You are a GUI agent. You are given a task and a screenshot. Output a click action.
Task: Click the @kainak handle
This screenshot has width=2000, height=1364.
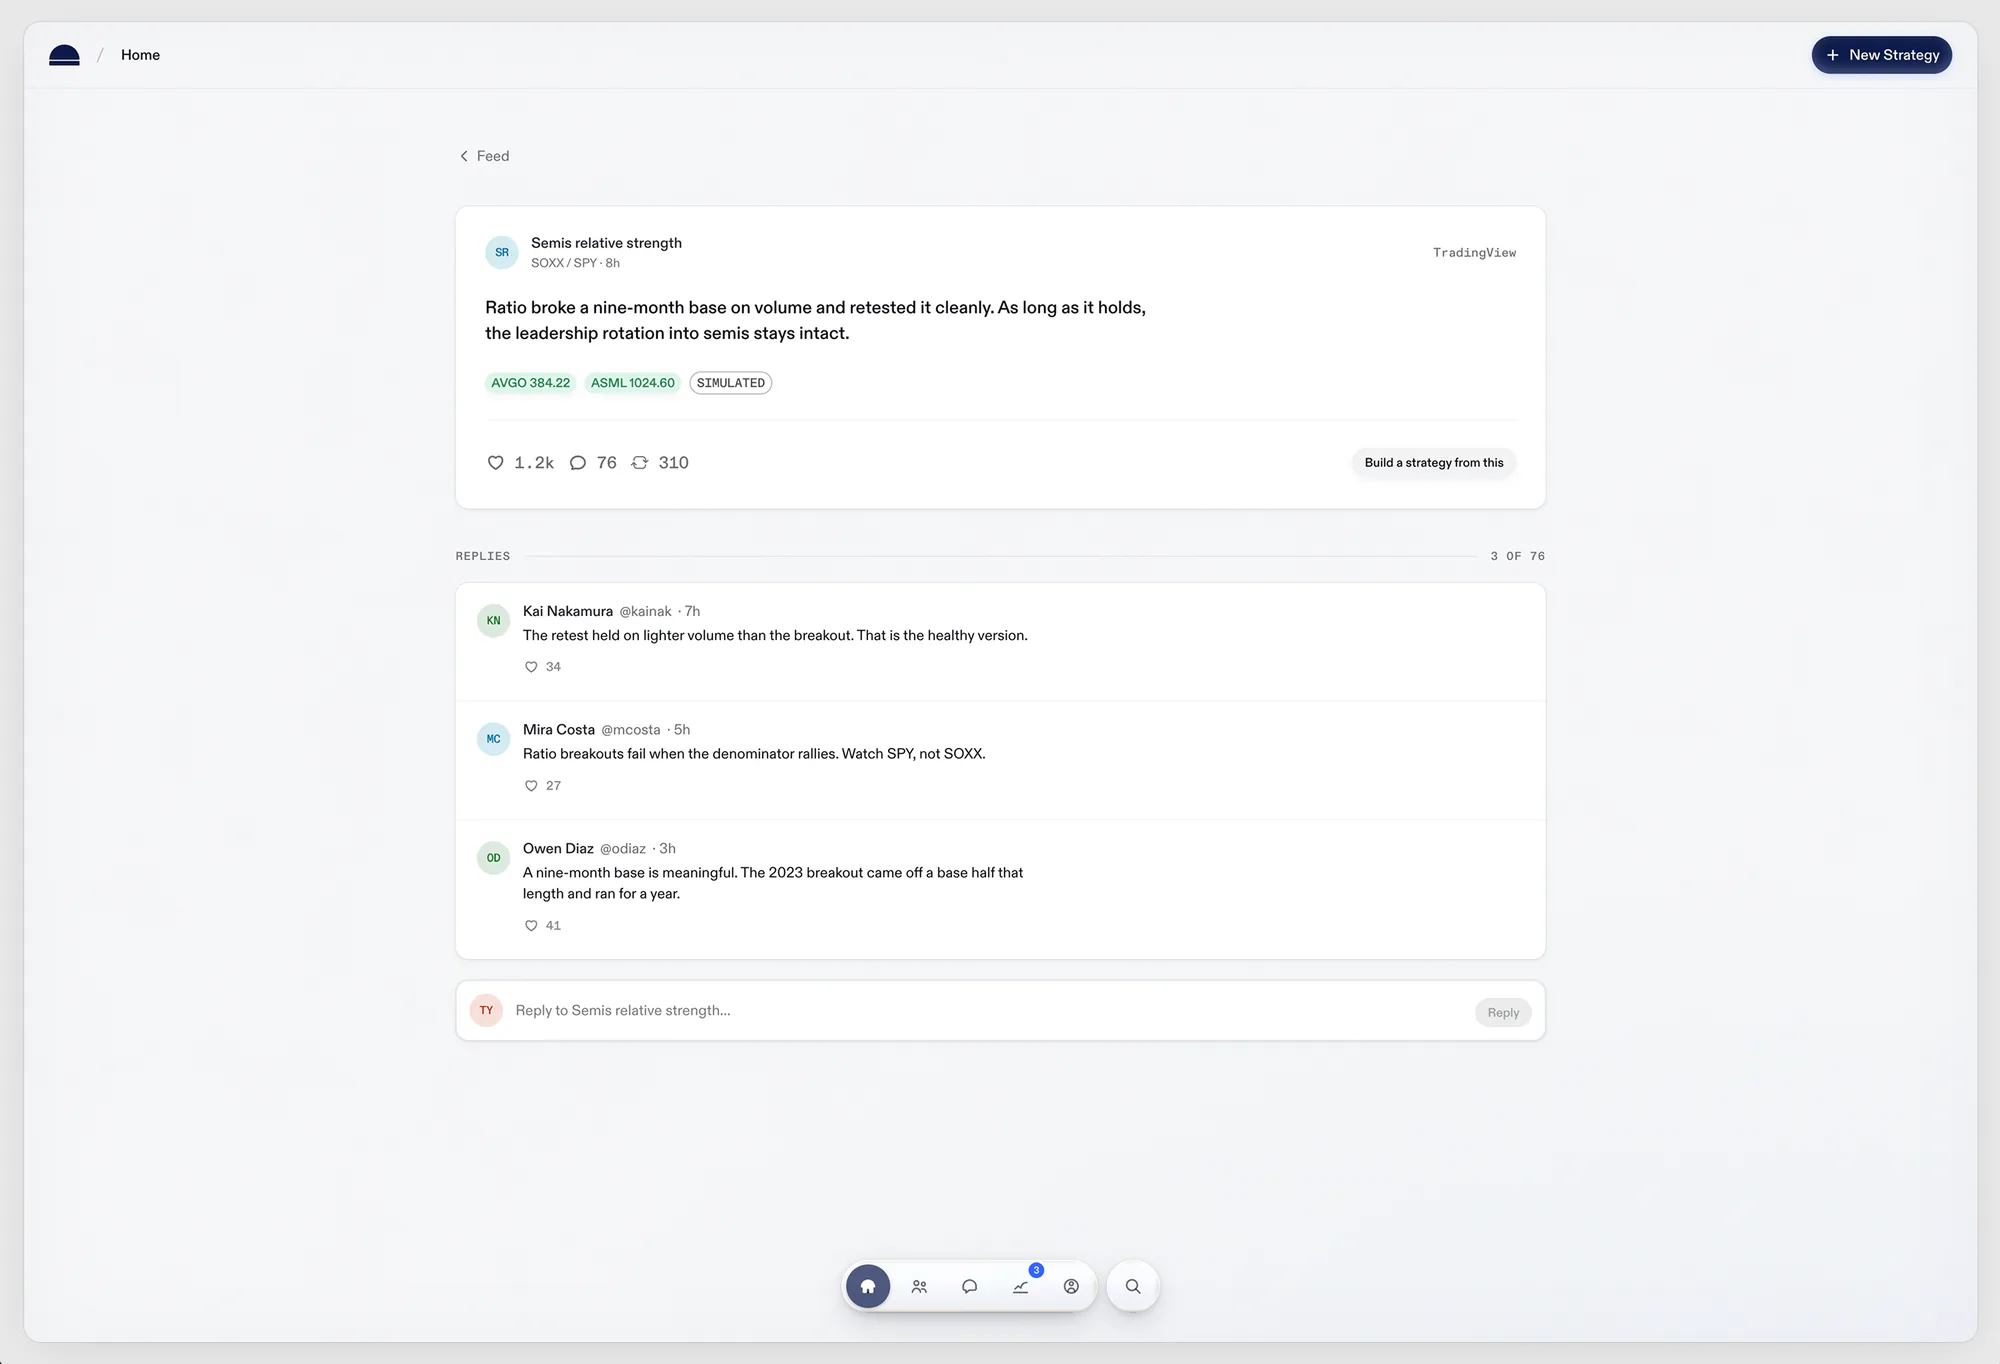(646, 611)
